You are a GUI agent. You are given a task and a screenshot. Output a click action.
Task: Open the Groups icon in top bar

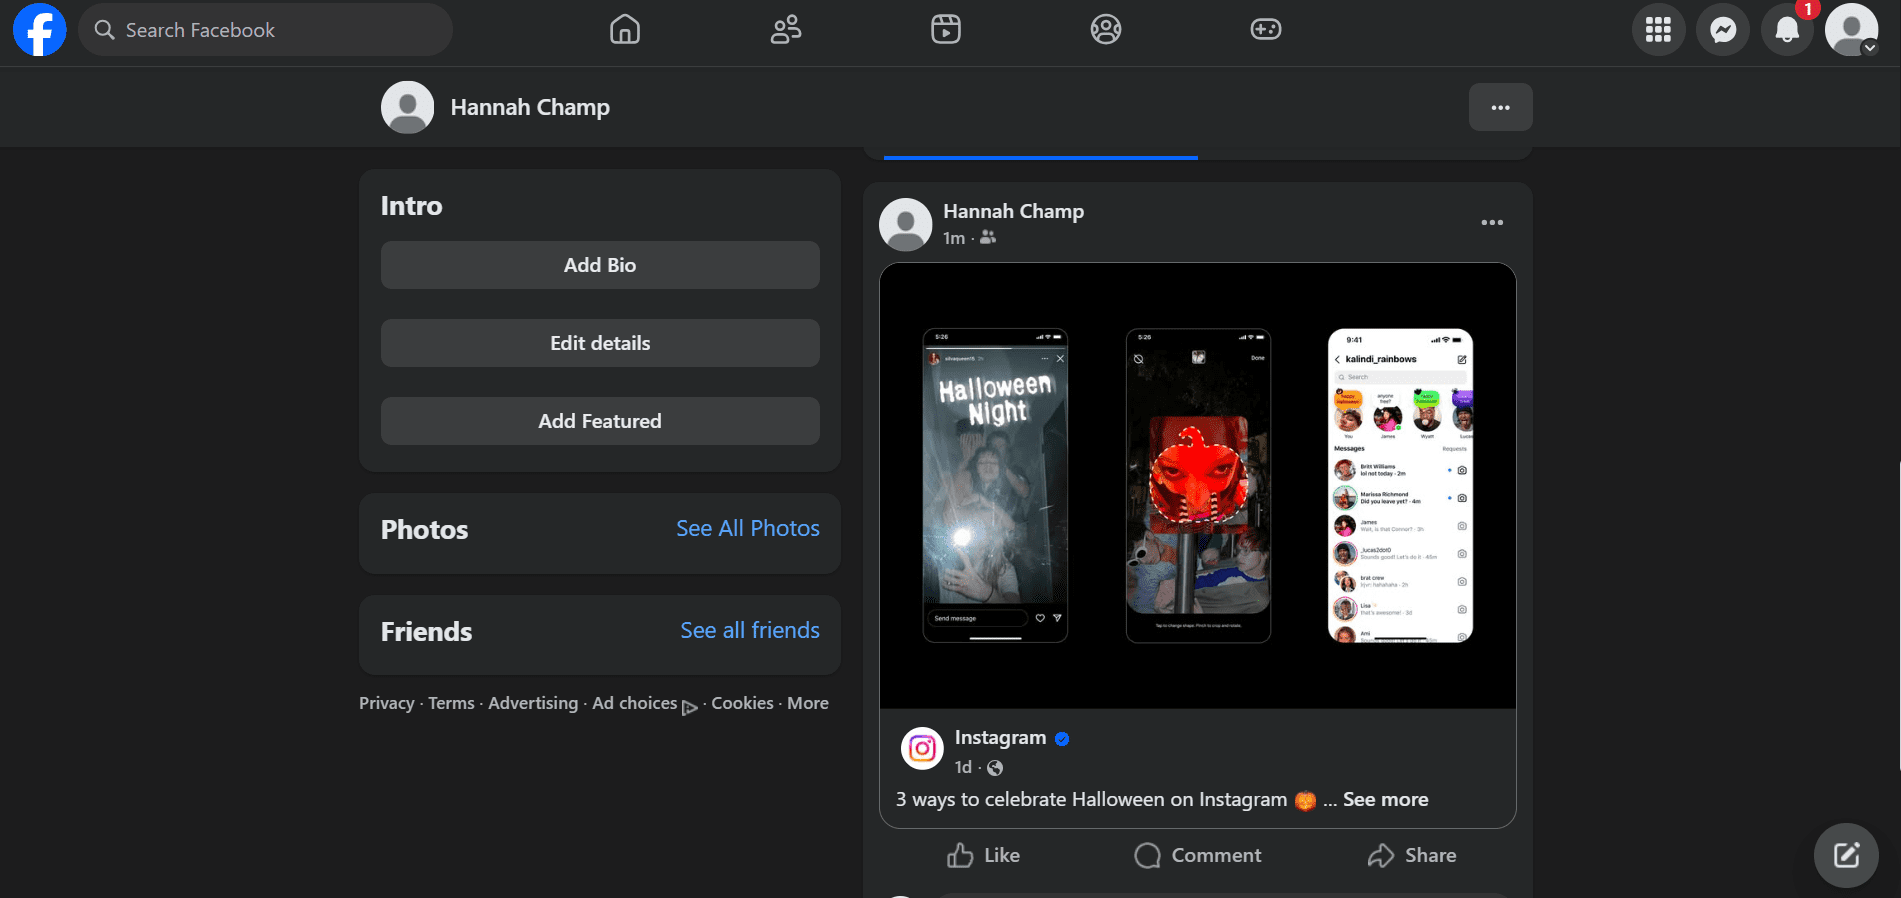point(1106,30)
